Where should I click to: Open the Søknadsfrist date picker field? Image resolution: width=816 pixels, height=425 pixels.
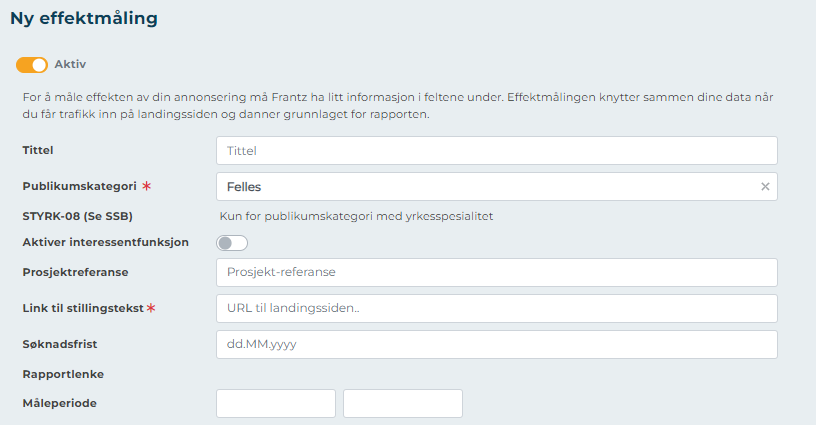click(496, 344)
